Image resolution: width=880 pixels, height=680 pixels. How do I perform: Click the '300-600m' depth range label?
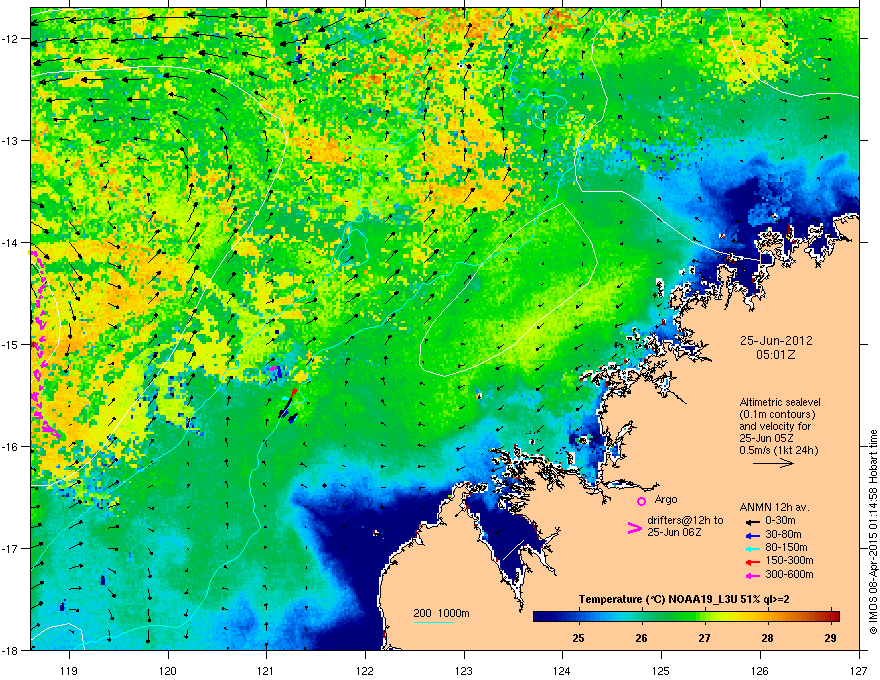pos(789,575)
